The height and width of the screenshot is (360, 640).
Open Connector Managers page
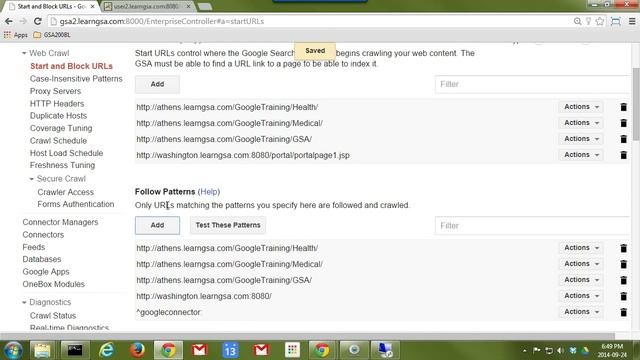click(60, 222)
